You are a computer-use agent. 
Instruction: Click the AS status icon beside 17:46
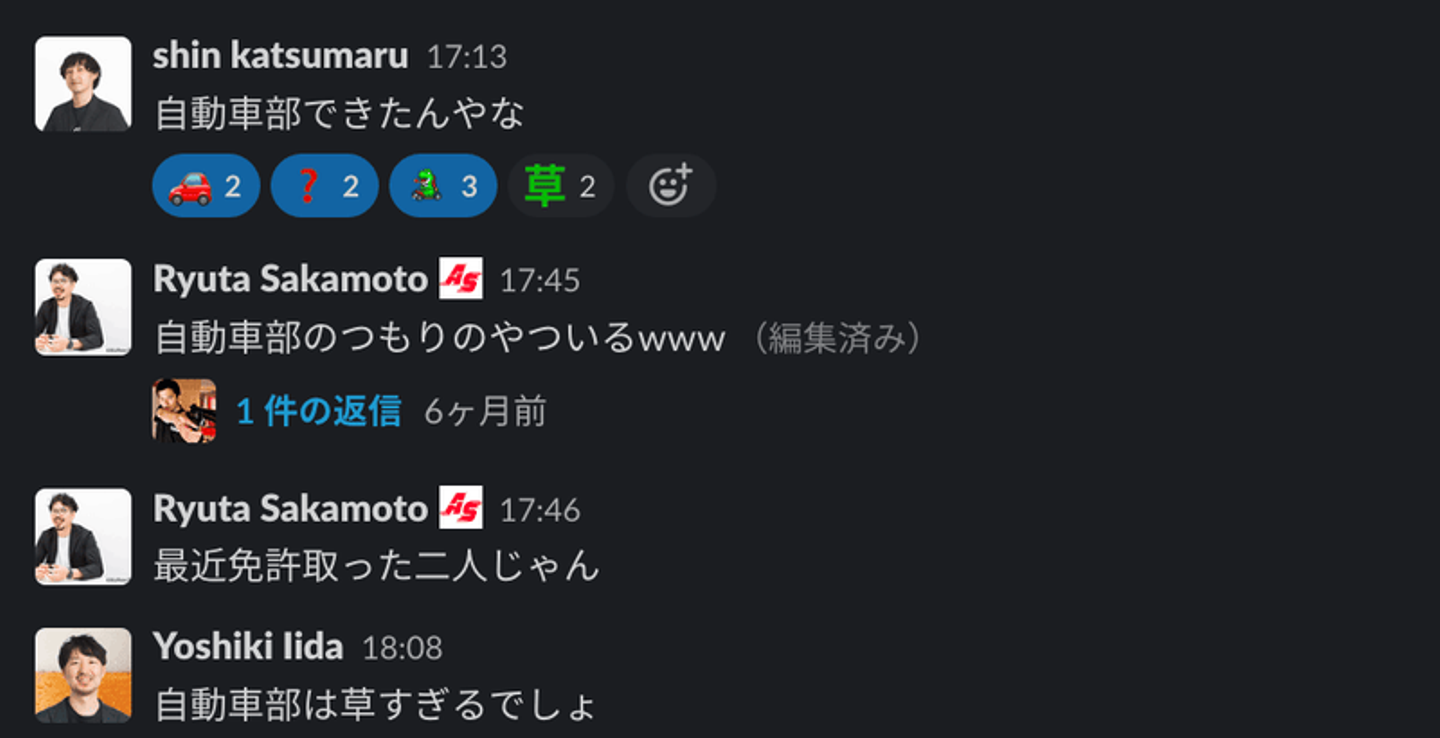pos(461,508)
